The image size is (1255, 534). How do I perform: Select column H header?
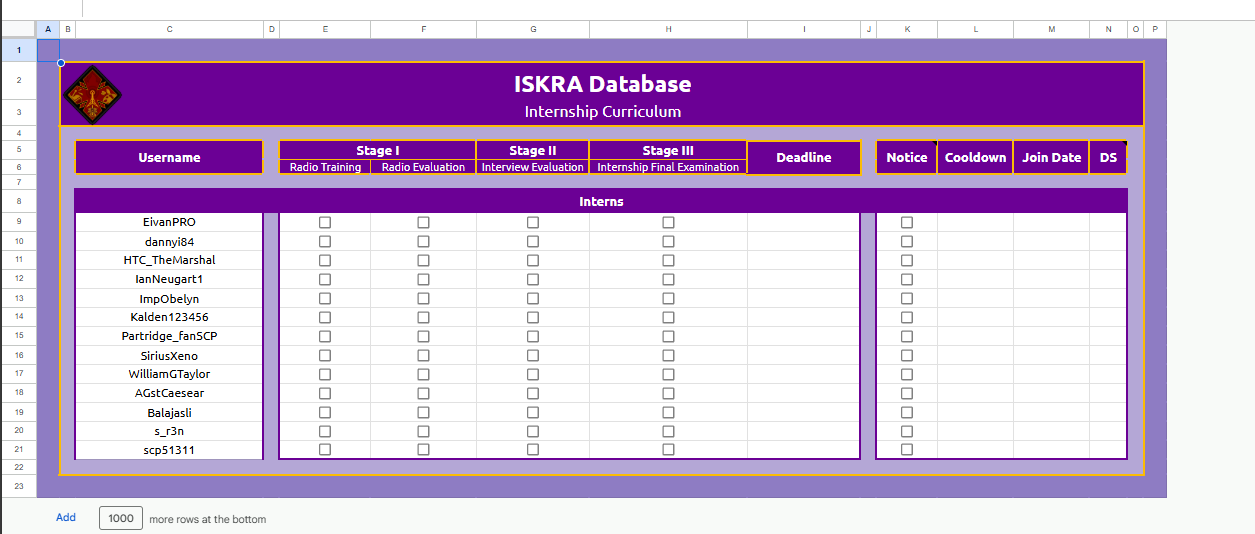click(x=668, y=30)
